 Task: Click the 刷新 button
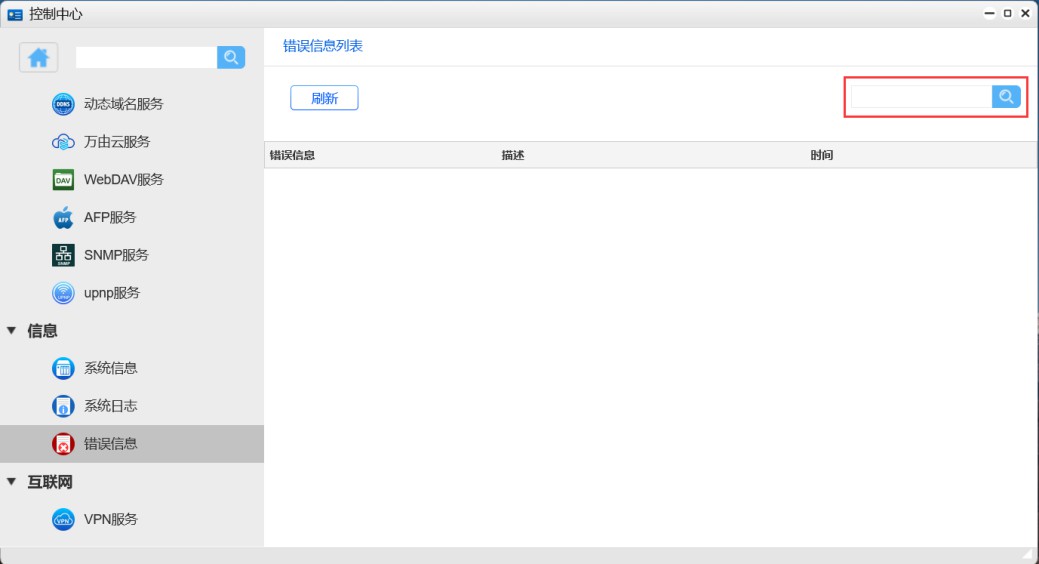point(324,98)
